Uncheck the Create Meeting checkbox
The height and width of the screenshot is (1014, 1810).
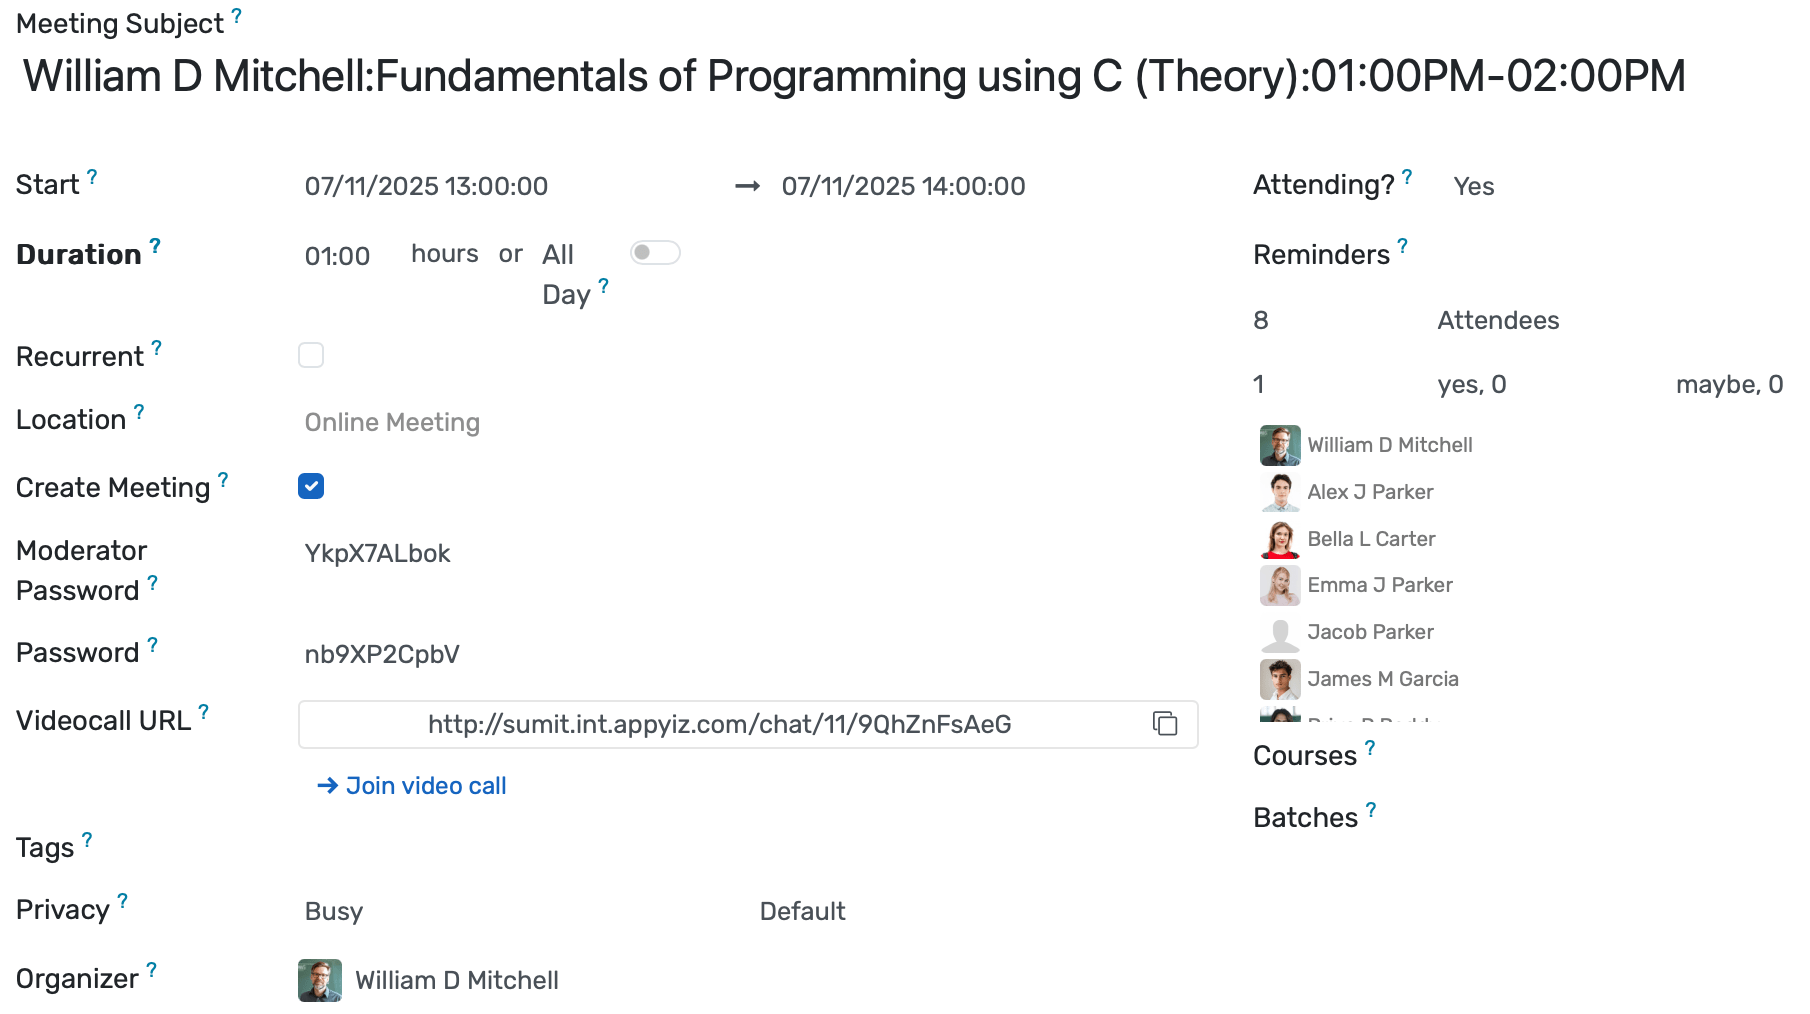tap(311, 486)
